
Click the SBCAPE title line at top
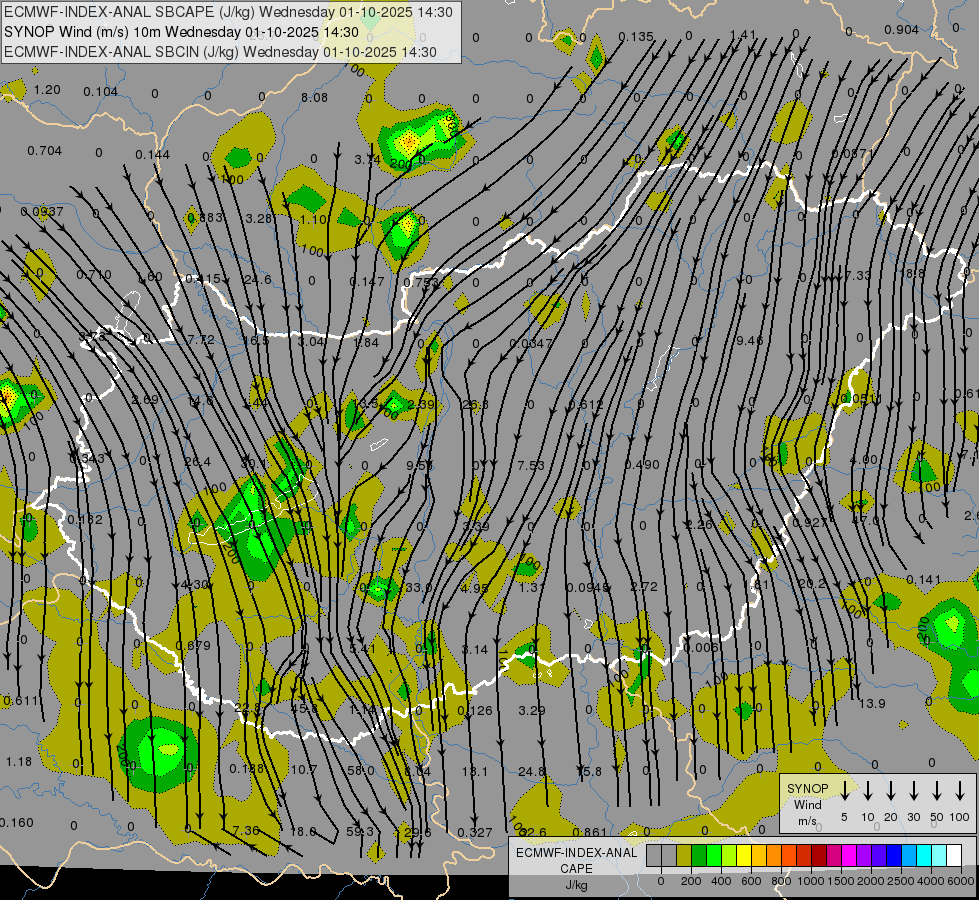(x=228, y=13)
